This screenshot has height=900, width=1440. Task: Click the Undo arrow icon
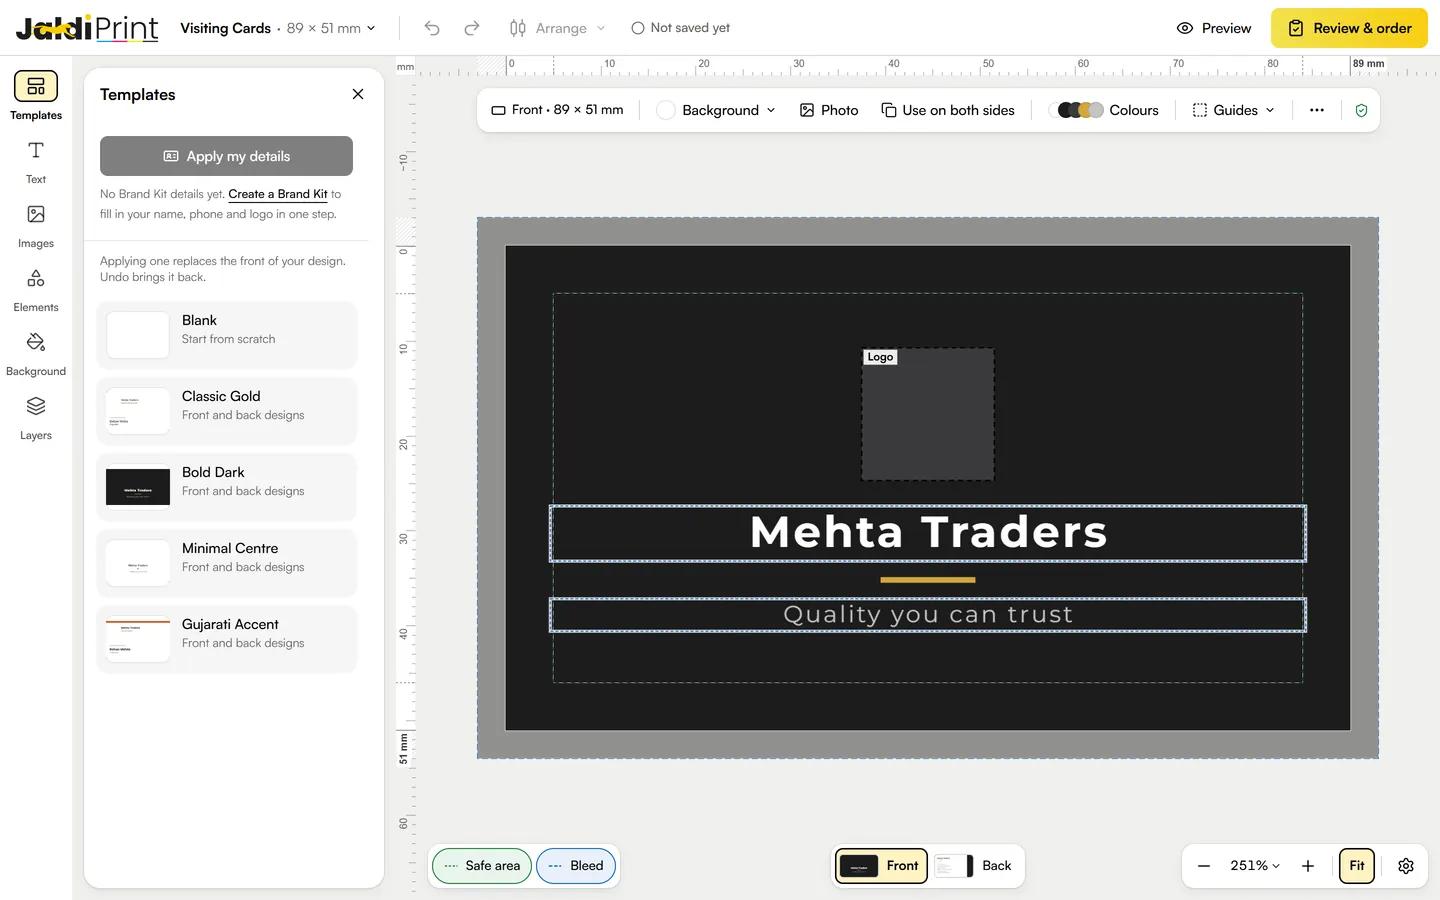click(432, 28)
